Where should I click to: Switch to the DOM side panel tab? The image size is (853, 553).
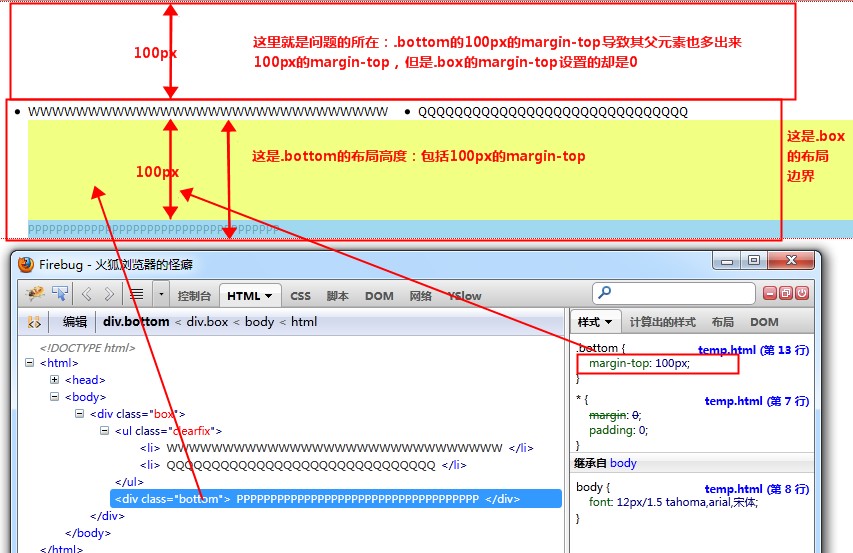(764, 322)
